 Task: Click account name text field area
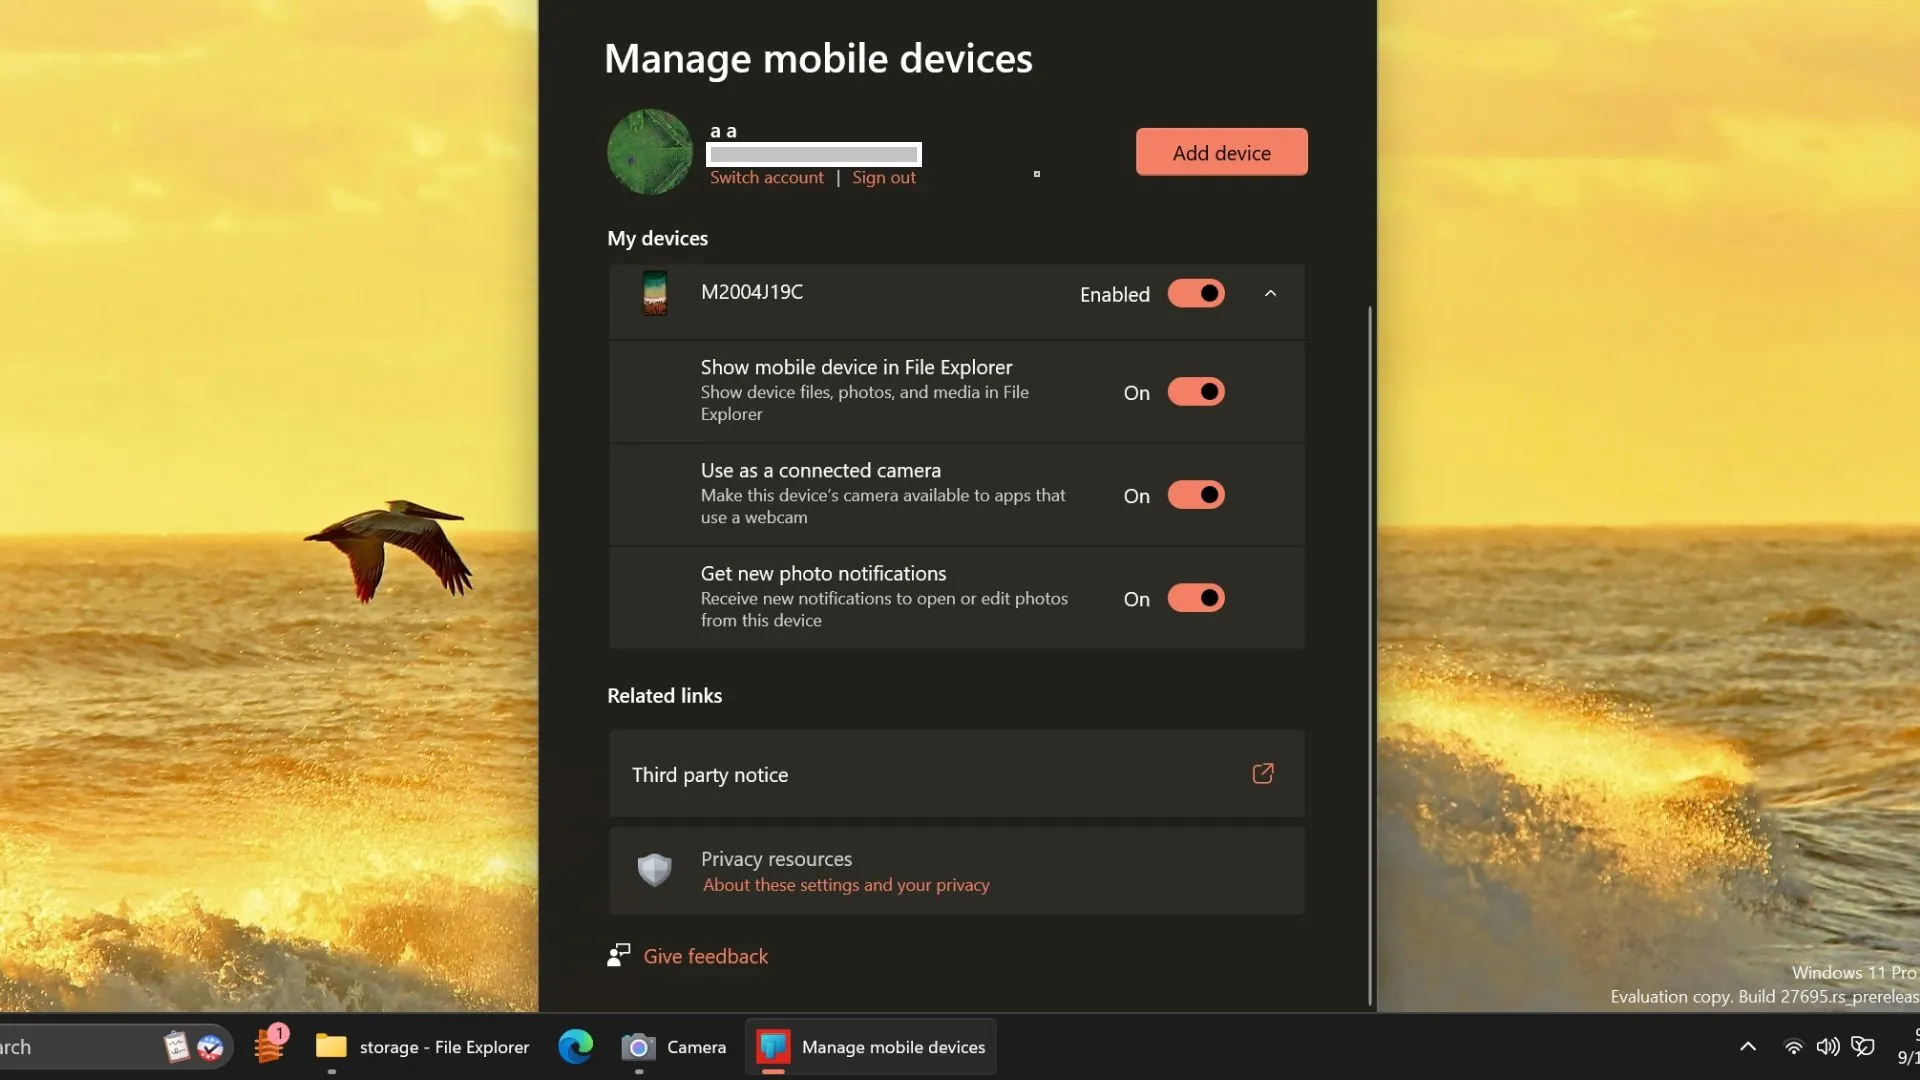coord(814,153)
